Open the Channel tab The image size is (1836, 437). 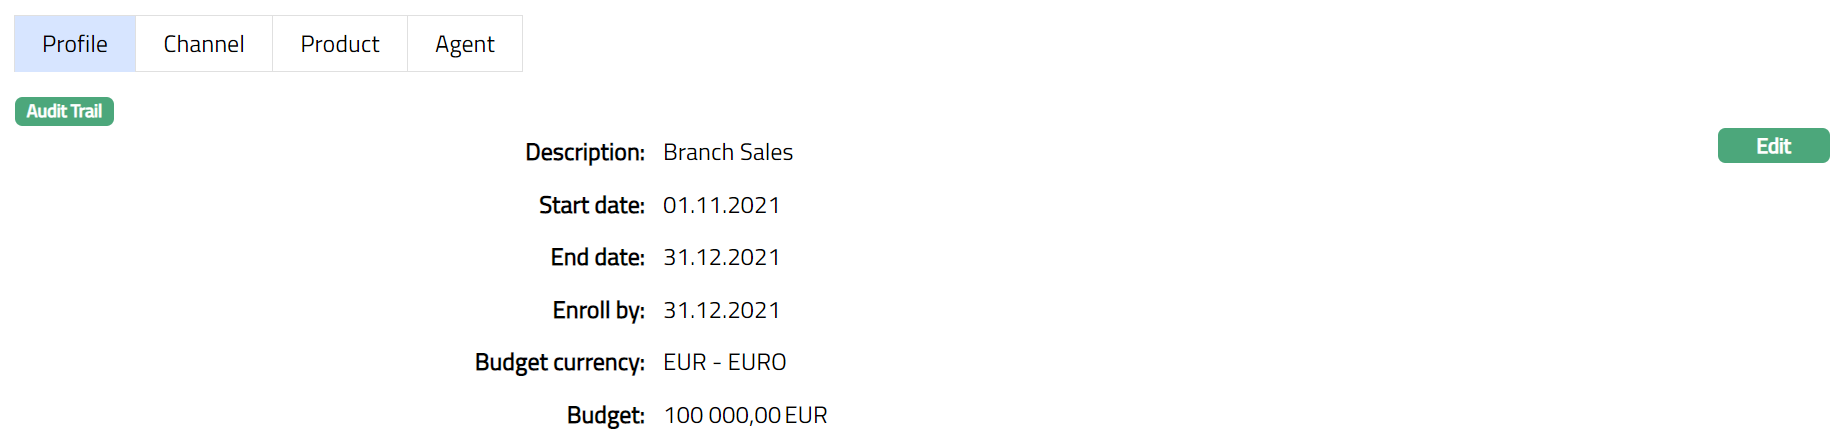pyautogui.click(x=204, y=44)
